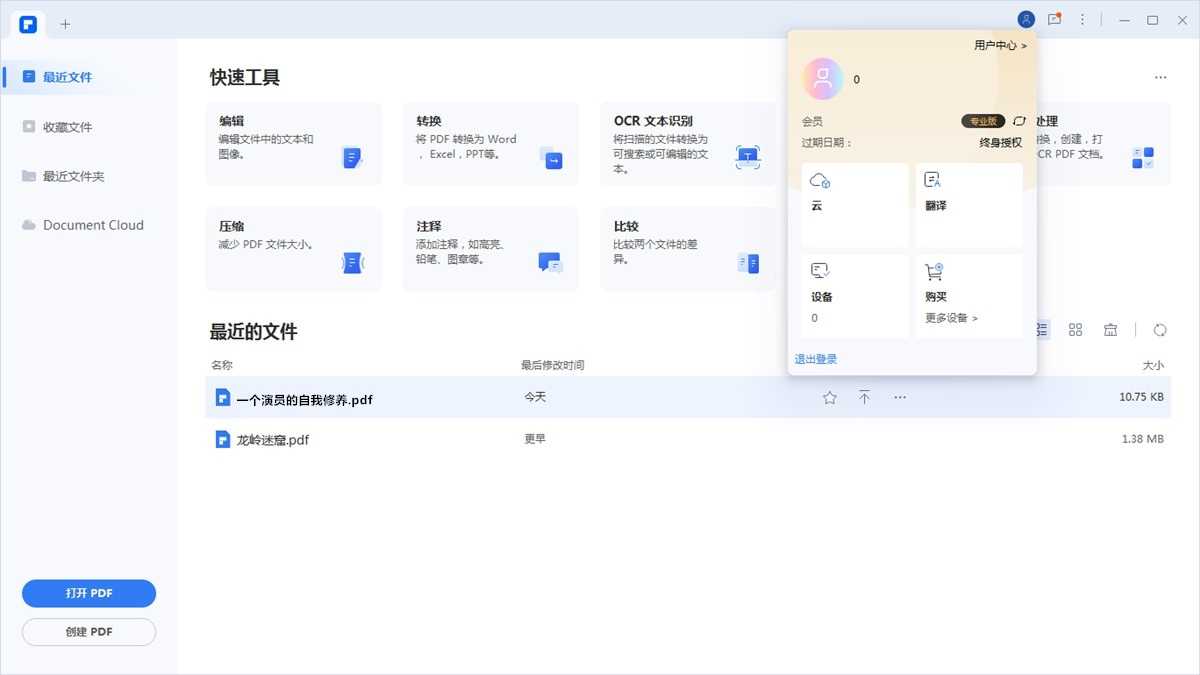Switch to list view of recent files
This screenshot has width=1200, height=675.
click(x=1043, y=329)
